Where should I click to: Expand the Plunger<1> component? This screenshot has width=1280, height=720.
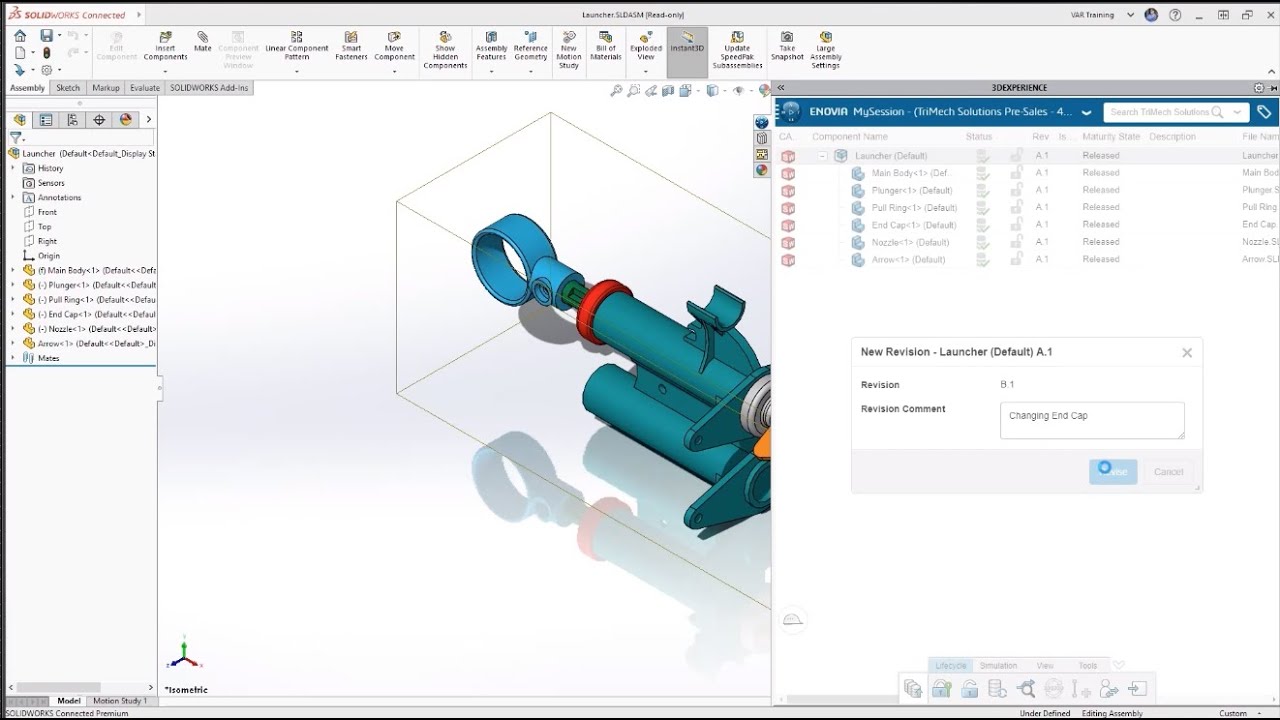13,285
